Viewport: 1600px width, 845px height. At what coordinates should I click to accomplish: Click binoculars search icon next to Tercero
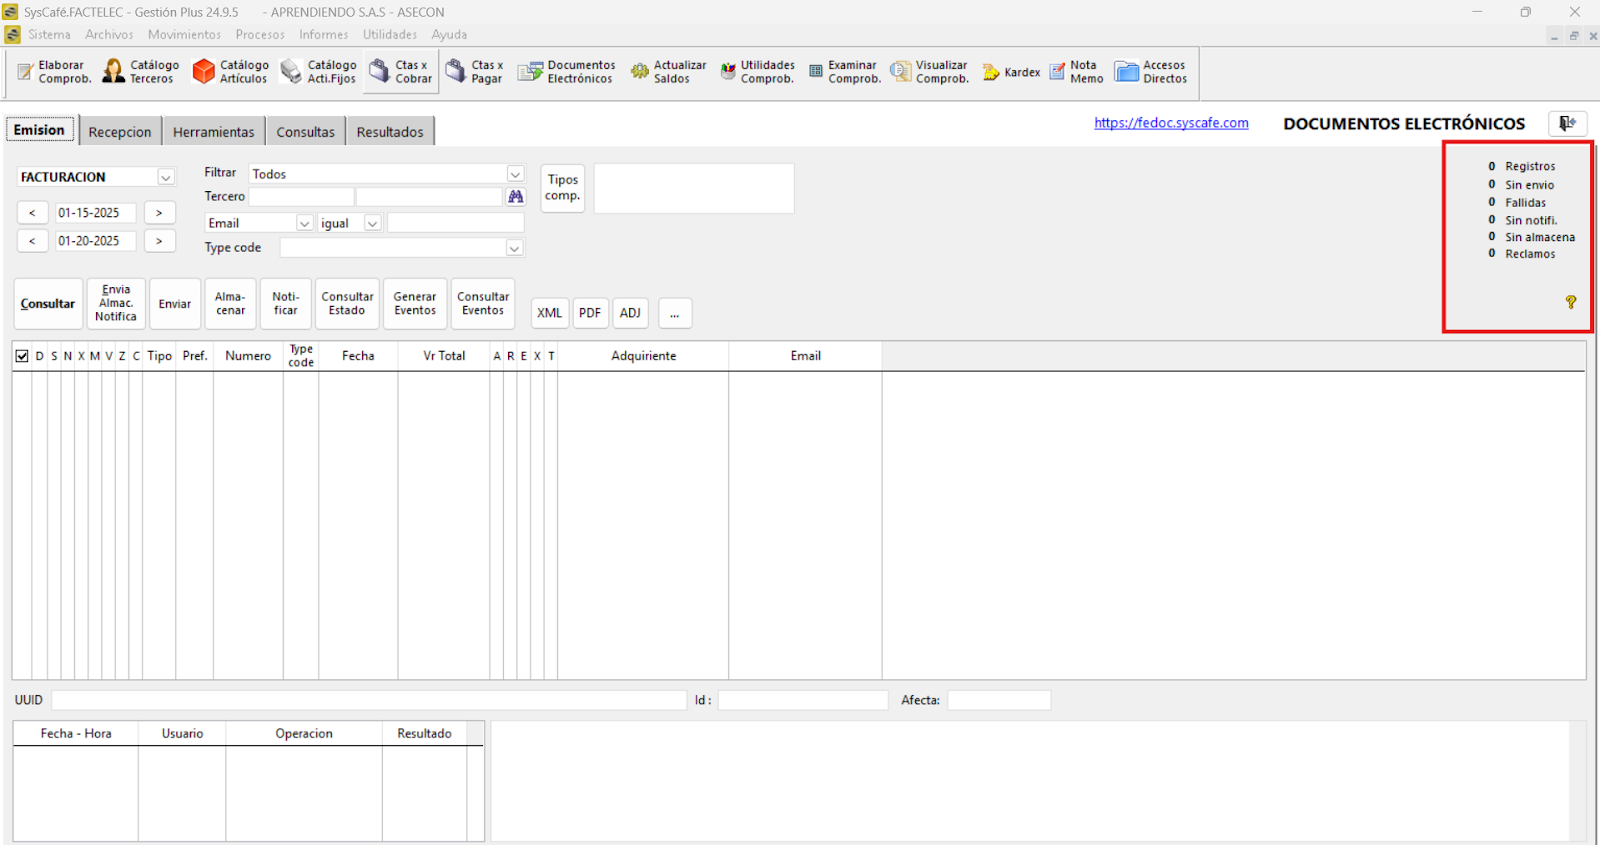[x=516, y=197]
